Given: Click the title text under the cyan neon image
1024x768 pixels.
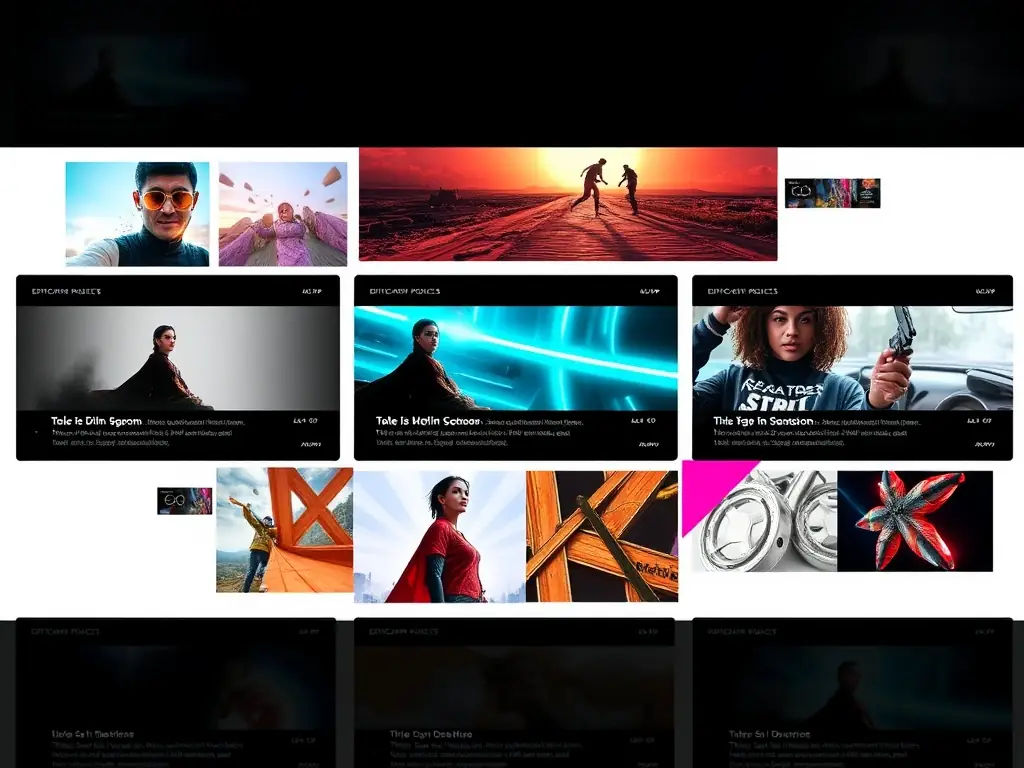Looking at the screenshot, I should (x=428, y=421).
